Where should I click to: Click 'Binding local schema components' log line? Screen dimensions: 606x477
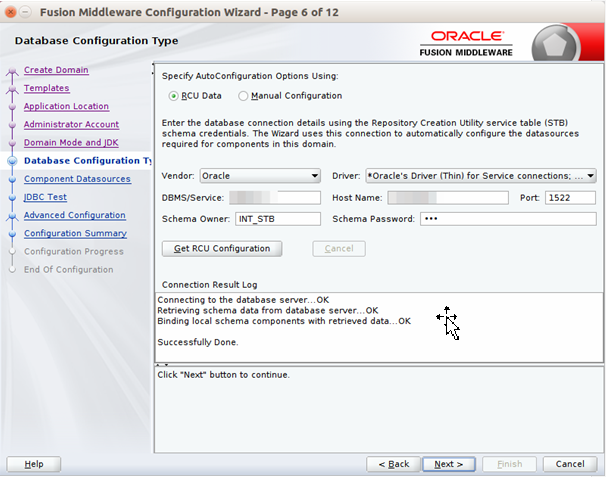click(x=284, y=321)
